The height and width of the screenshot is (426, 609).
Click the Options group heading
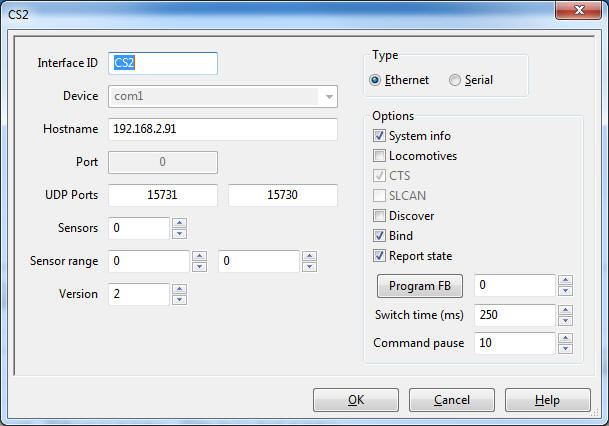[x=393, y=116]
